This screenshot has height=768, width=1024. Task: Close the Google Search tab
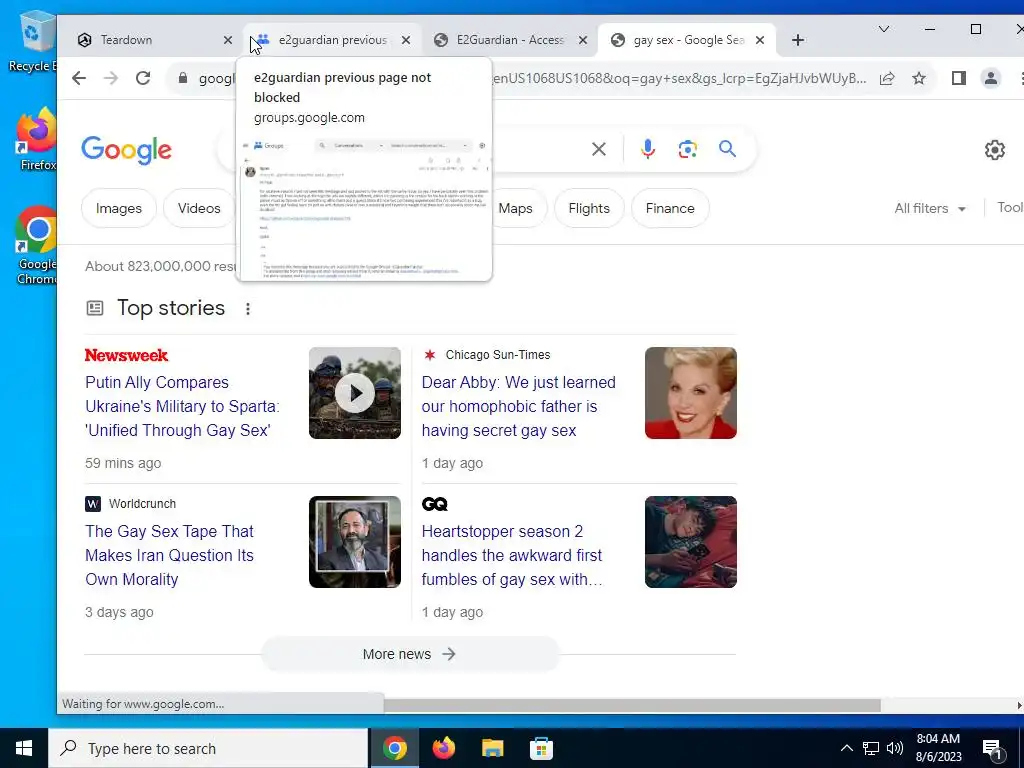point(760,40)
